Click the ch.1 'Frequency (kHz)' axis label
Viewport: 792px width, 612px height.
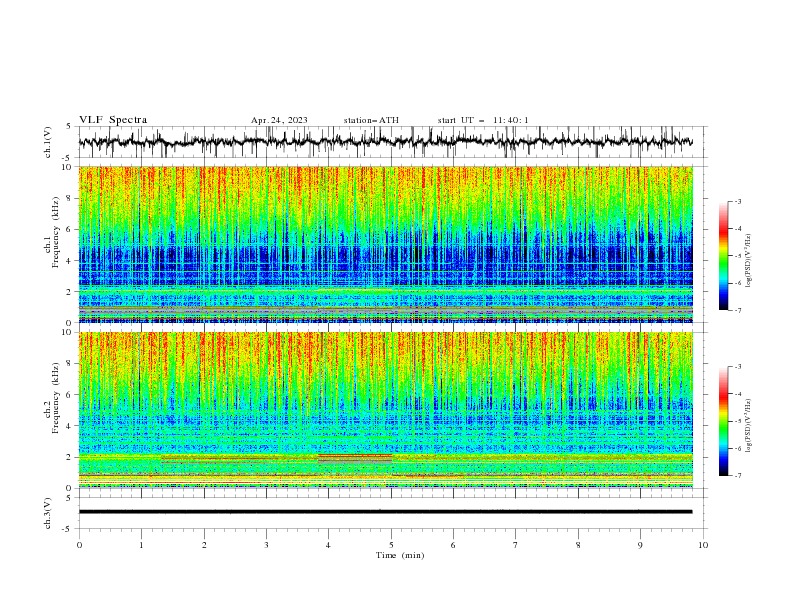coord(55,232)
